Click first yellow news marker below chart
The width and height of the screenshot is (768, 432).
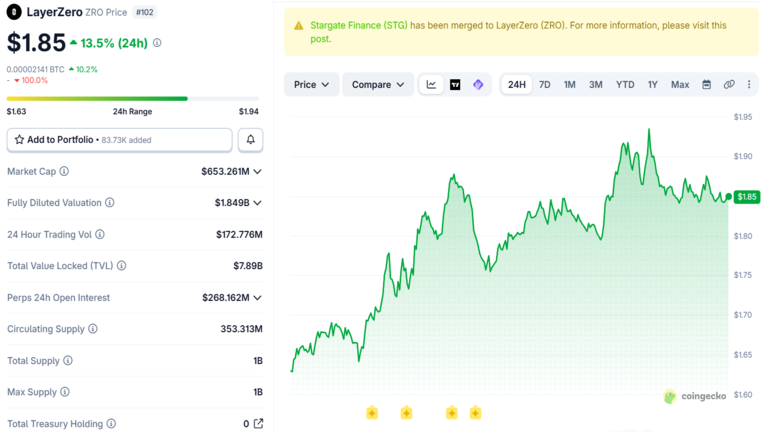tap(372, 413)
